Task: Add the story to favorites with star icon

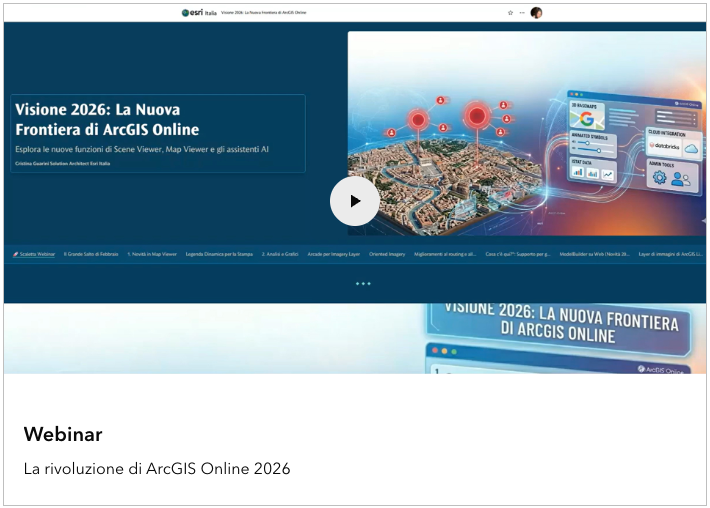Action: pos(510,13)
